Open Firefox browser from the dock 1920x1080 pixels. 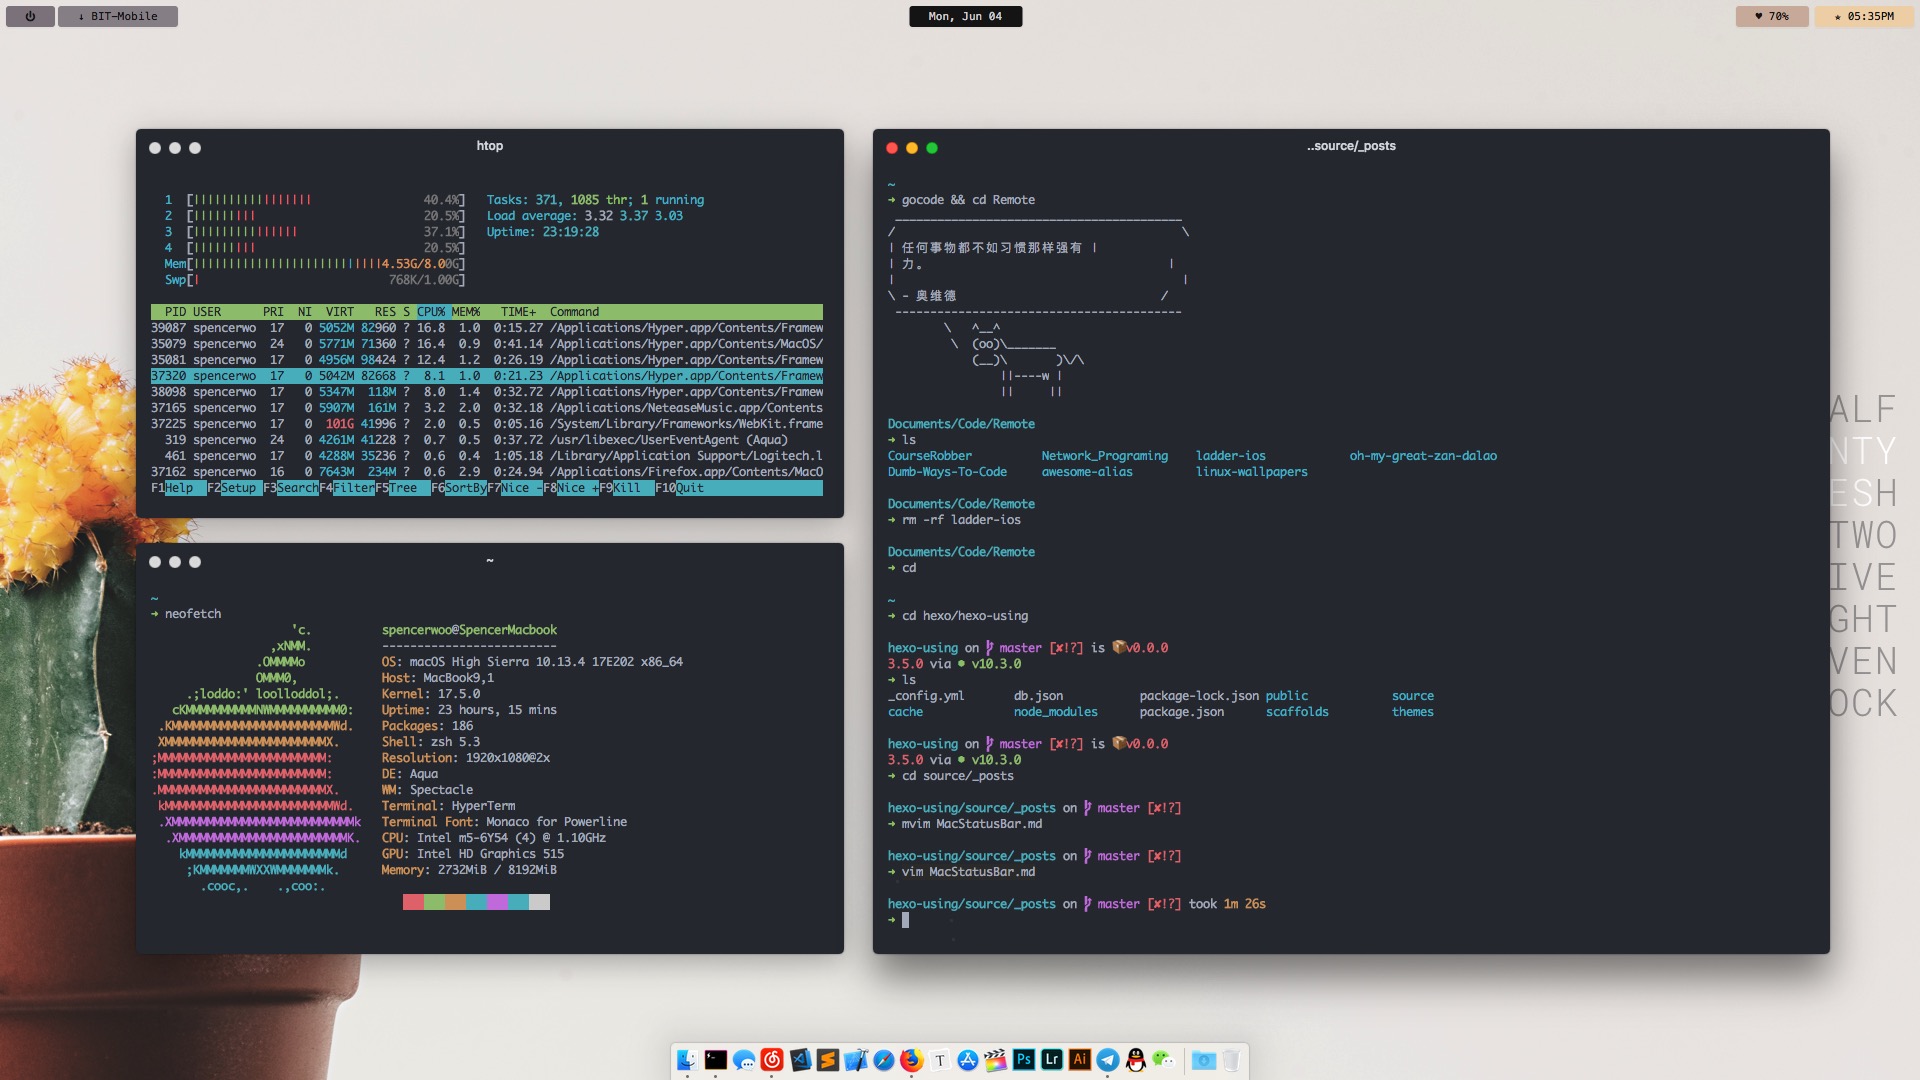point(910,1059)
